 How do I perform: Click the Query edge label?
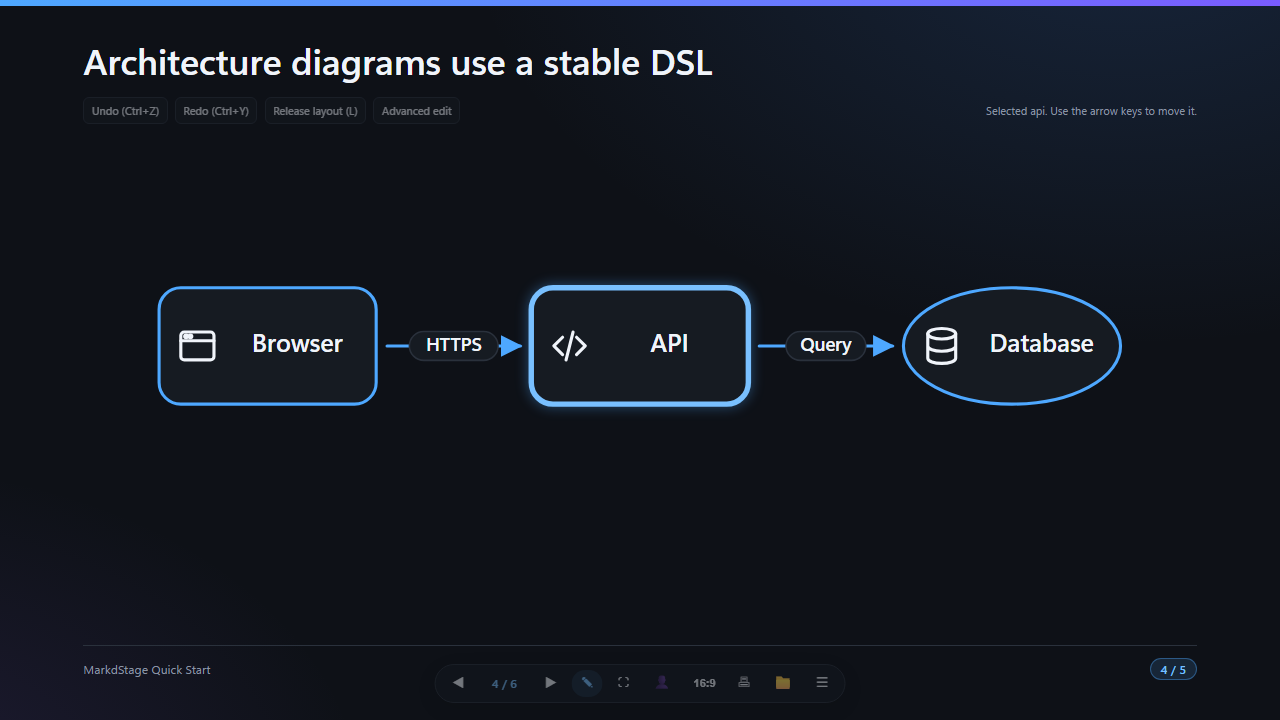tap(826, 345)
